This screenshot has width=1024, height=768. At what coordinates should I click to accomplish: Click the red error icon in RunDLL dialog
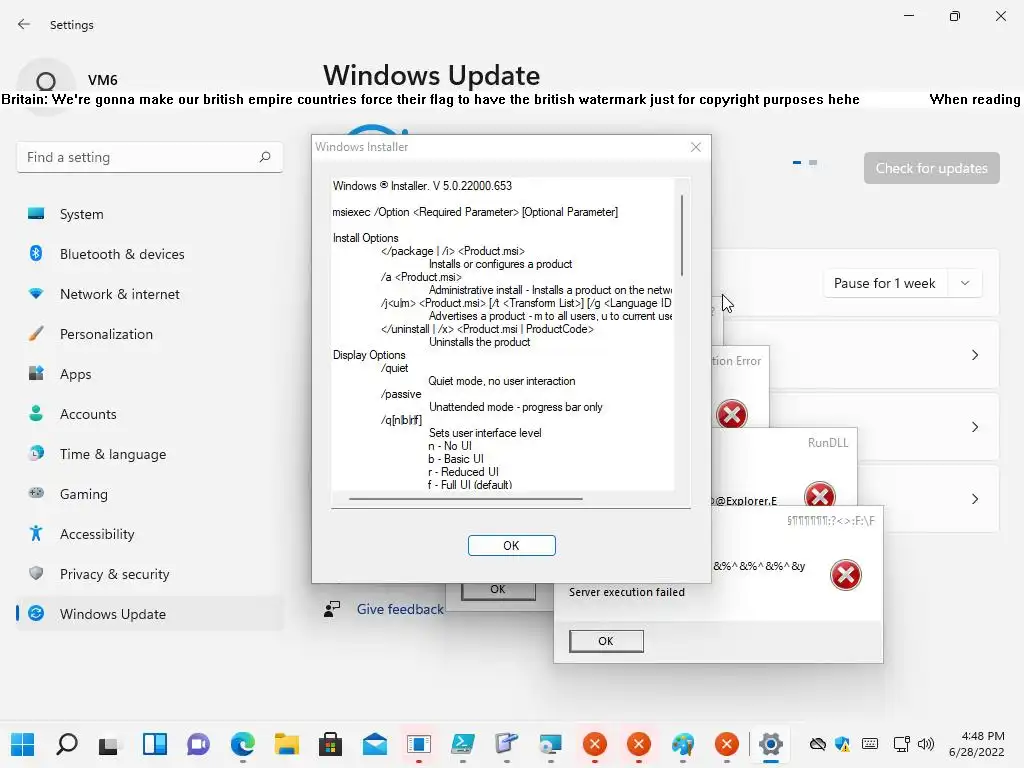point(820,496)
